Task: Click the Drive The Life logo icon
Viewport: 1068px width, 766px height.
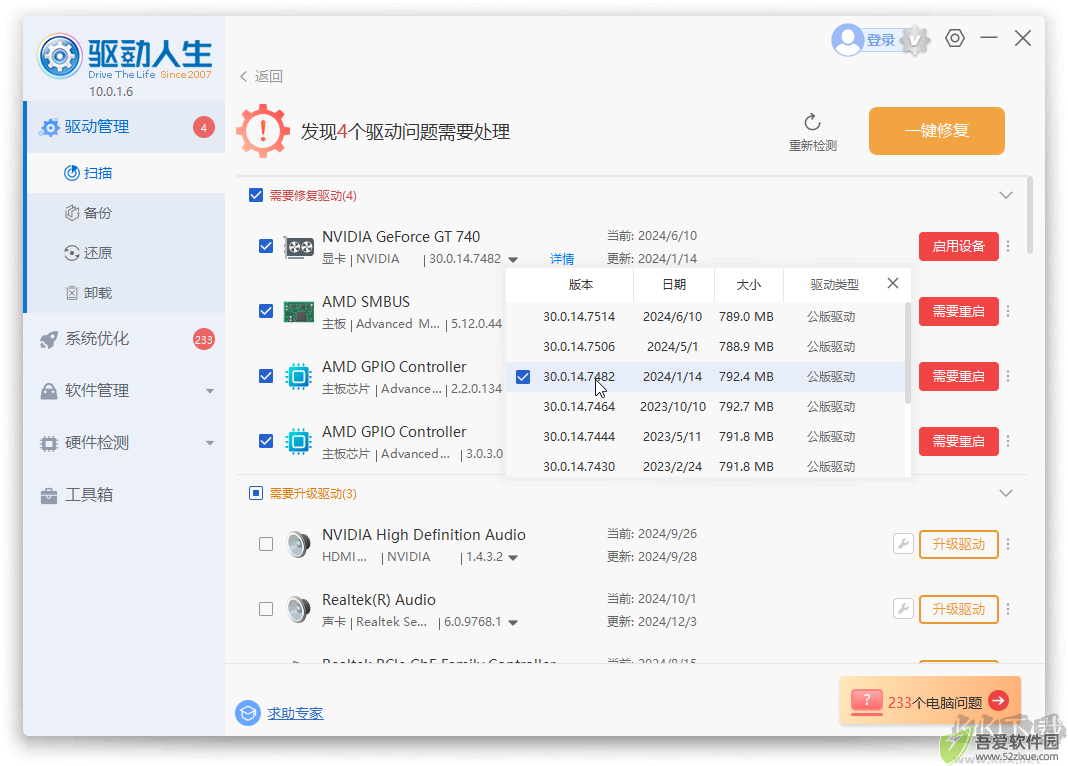Action: pyautogui.click(x=59, y=56)
